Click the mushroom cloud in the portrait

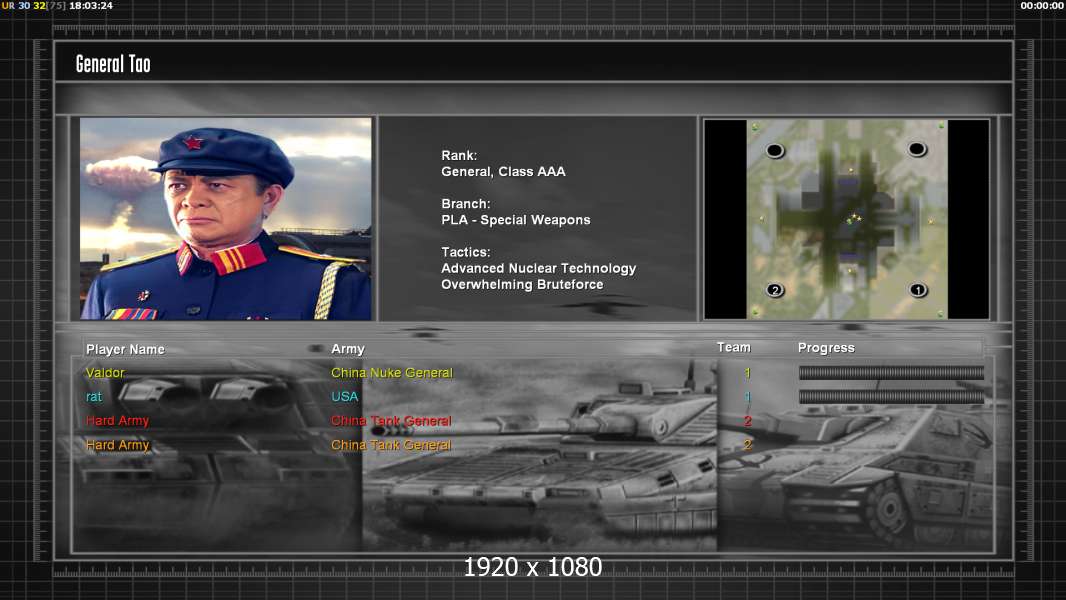122,173
